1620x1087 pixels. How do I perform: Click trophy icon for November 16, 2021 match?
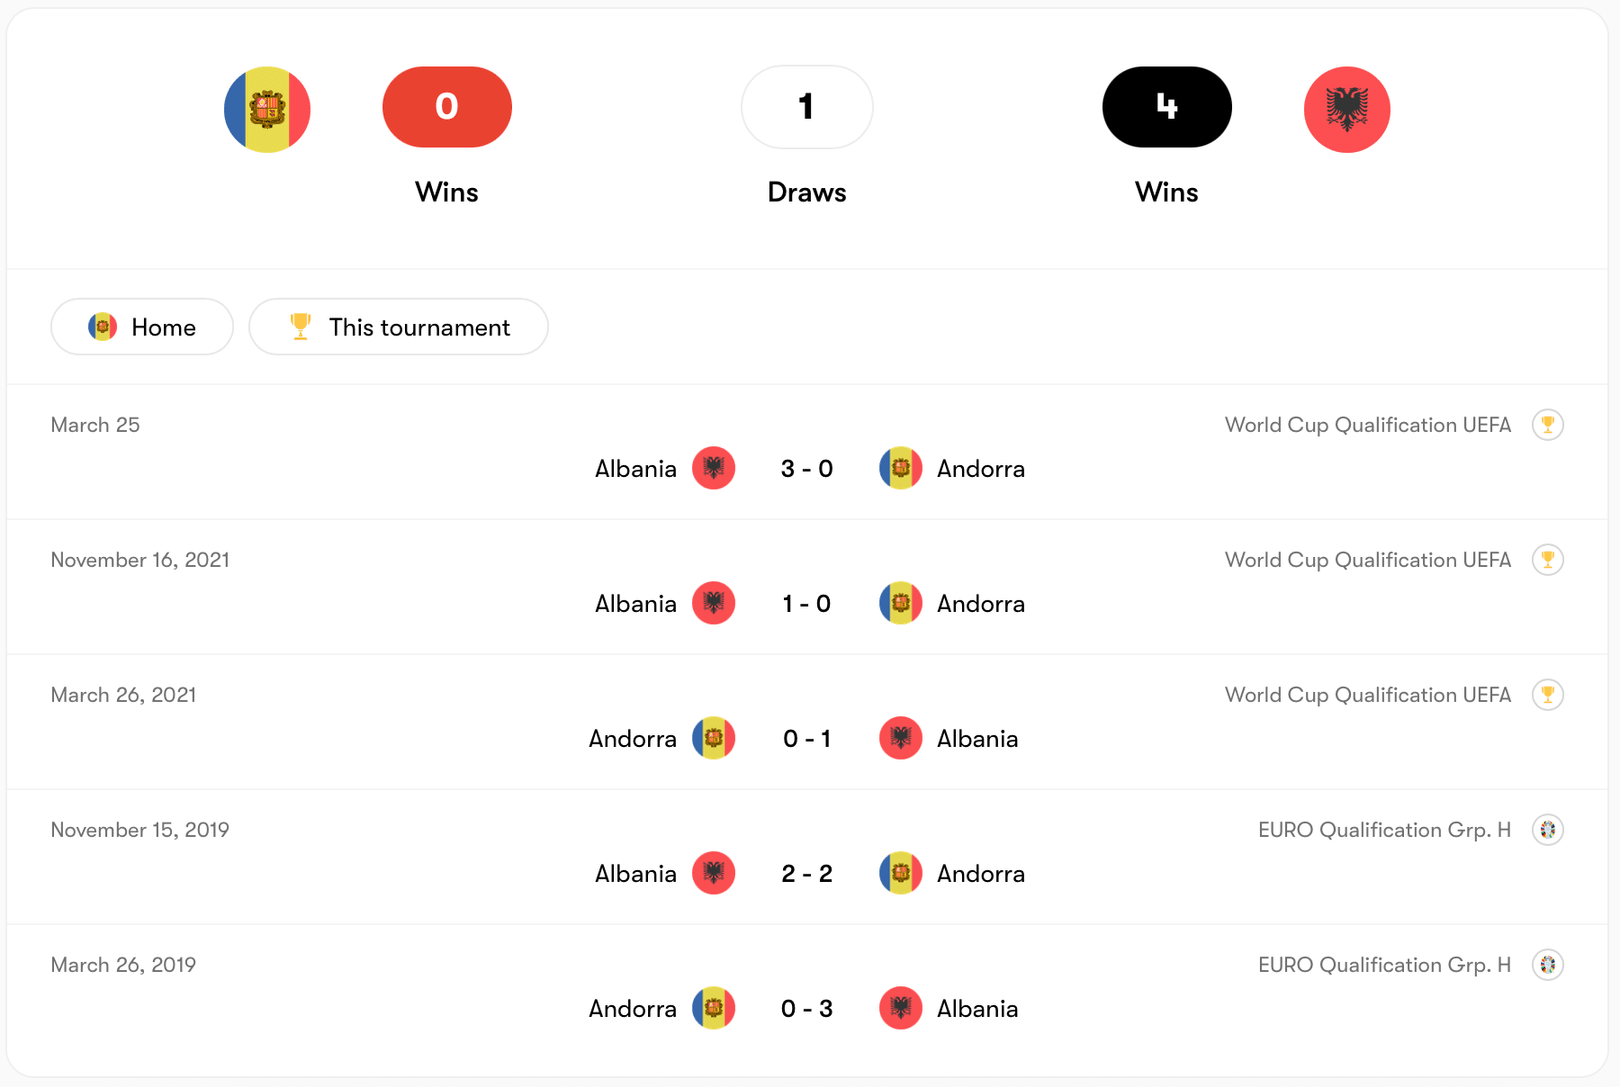[x=1547, y=560]
